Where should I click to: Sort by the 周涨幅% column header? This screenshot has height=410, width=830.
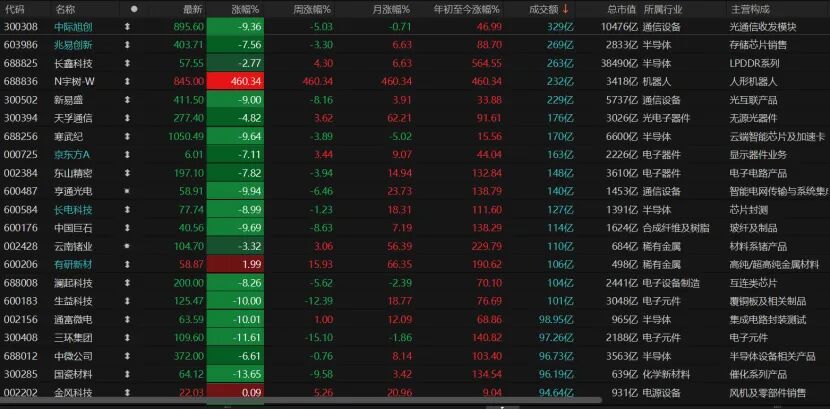312,9
